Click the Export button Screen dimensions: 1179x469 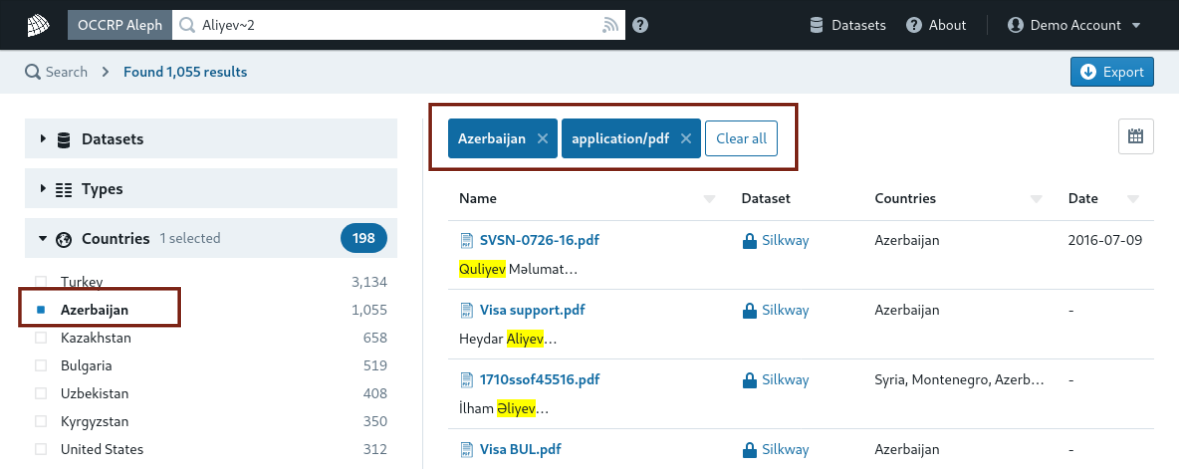tap(1112, 72)
